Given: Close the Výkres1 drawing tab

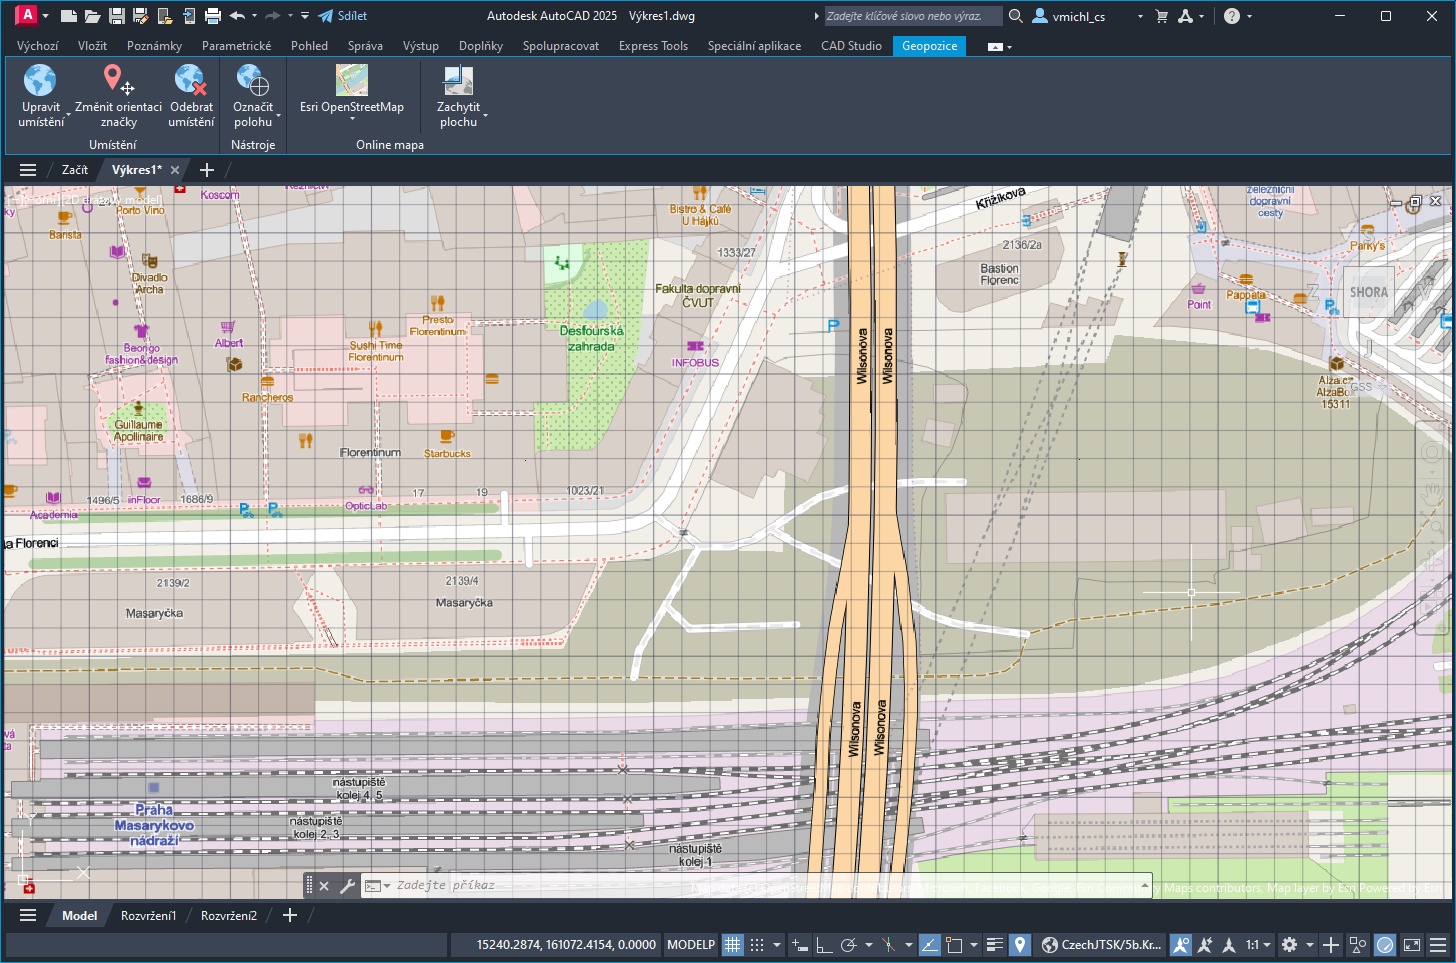Looking at the screenshot, I should pos(175,170).
